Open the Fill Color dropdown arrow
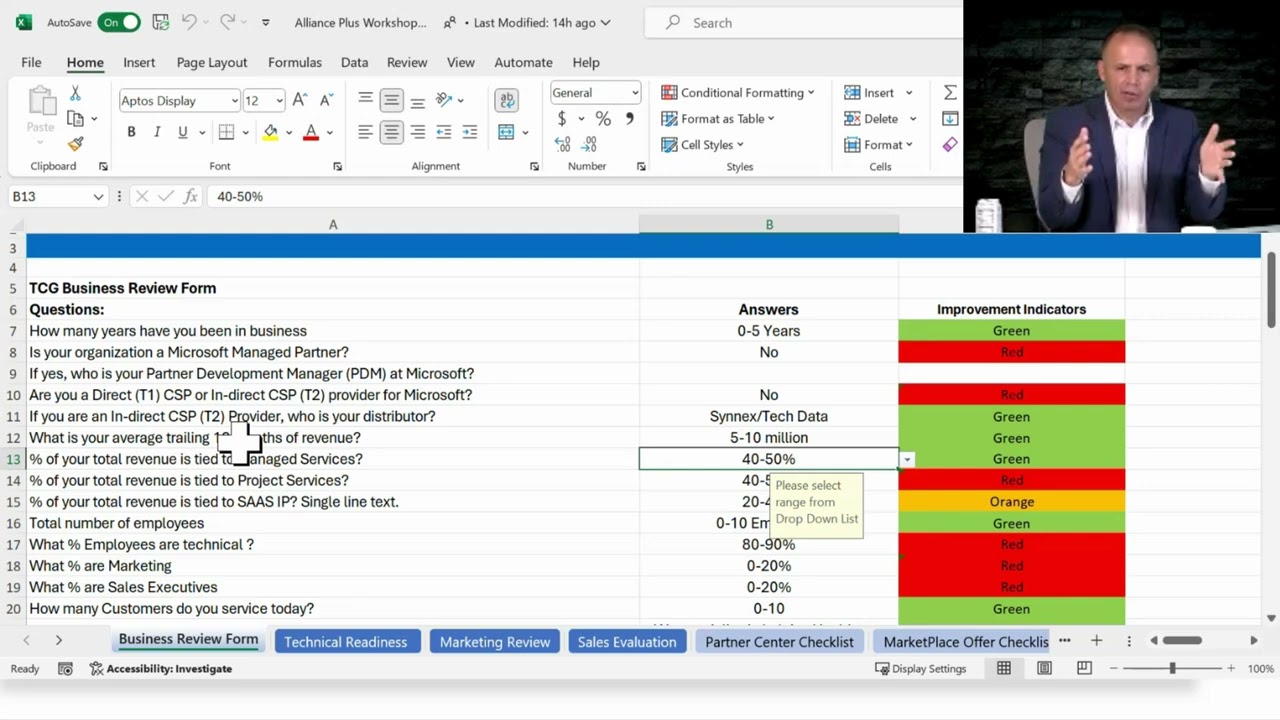The height and width of the screenshot is (720, 1280). click(289, 132)
